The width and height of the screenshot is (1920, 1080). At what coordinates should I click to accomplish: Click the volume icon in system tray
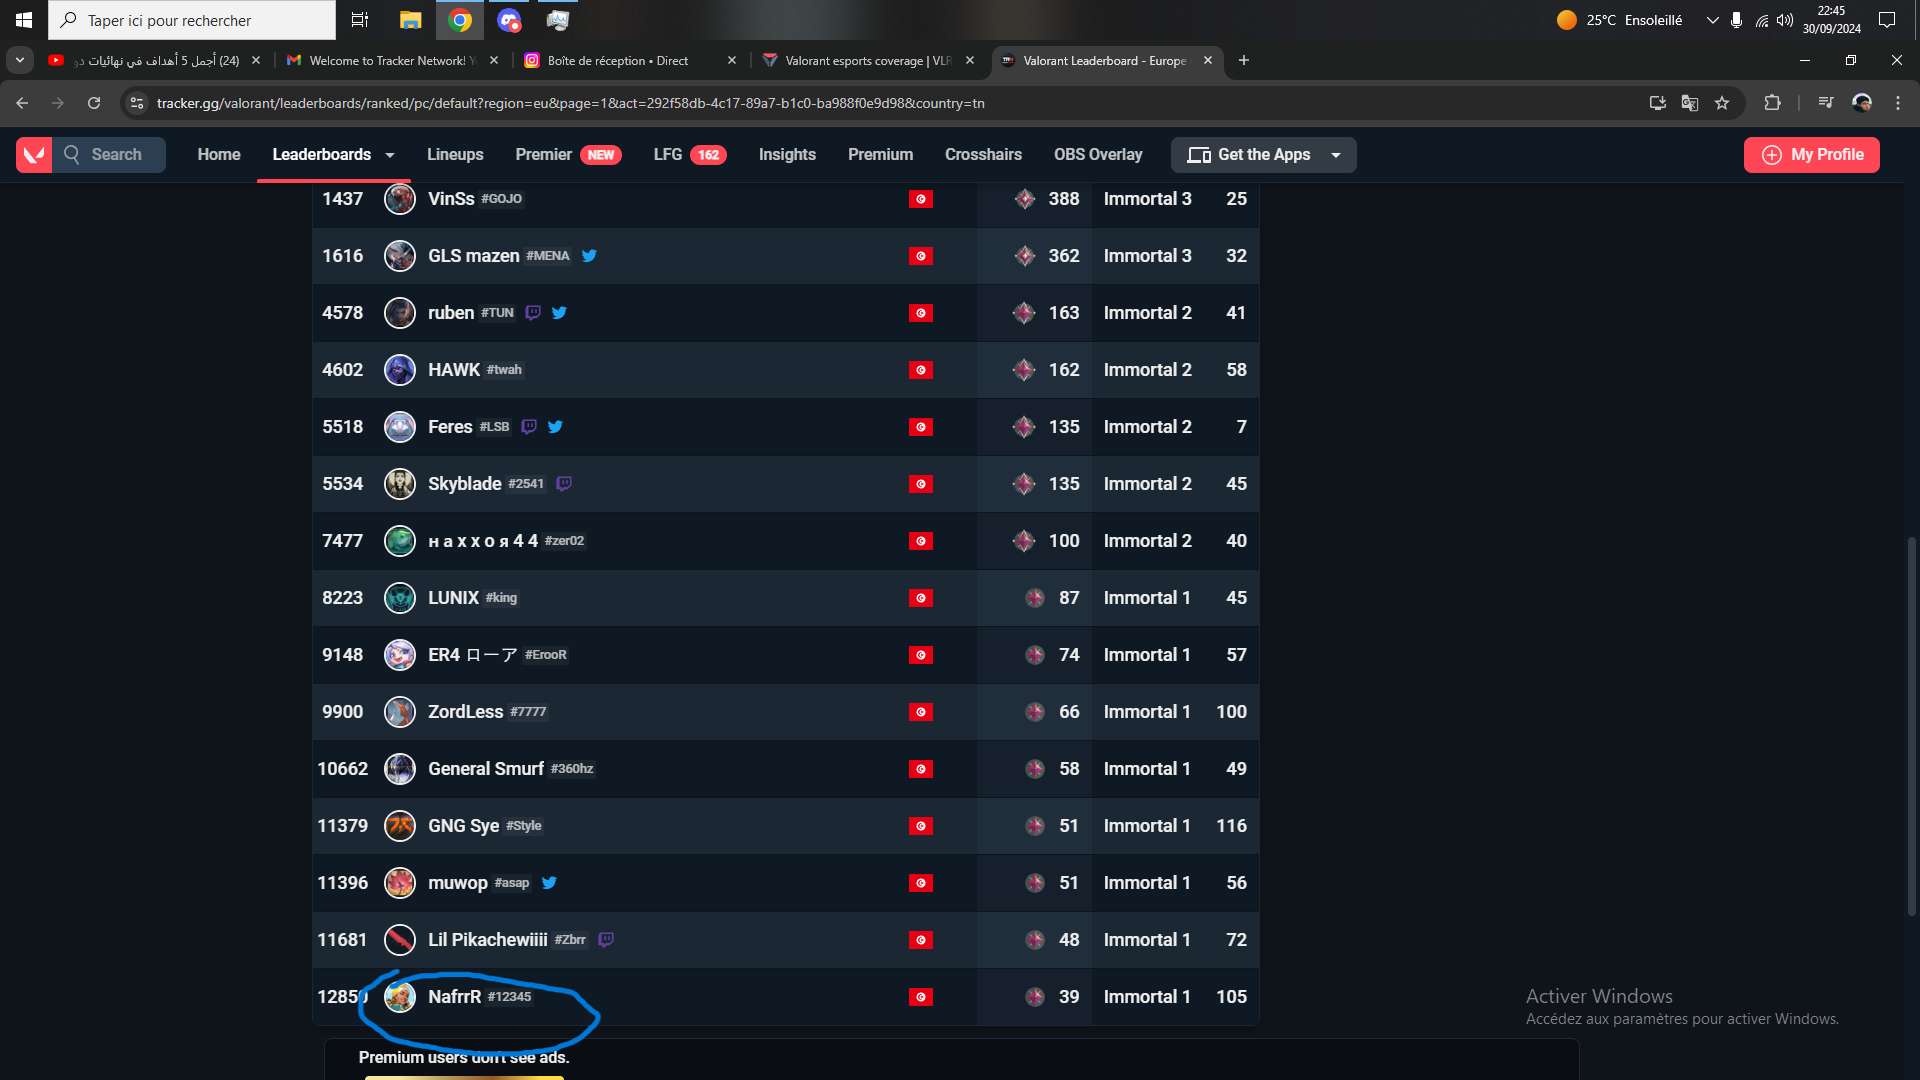pyautogui.click(x=1785, y=20)
